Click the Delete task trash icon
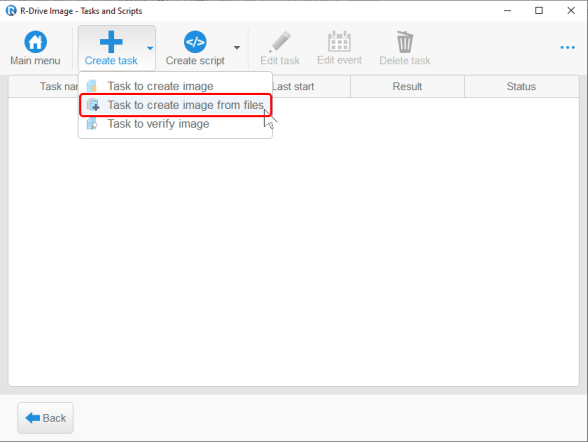Image resolution: width=588 pixels, height=442 pixels. pos(405,42)
